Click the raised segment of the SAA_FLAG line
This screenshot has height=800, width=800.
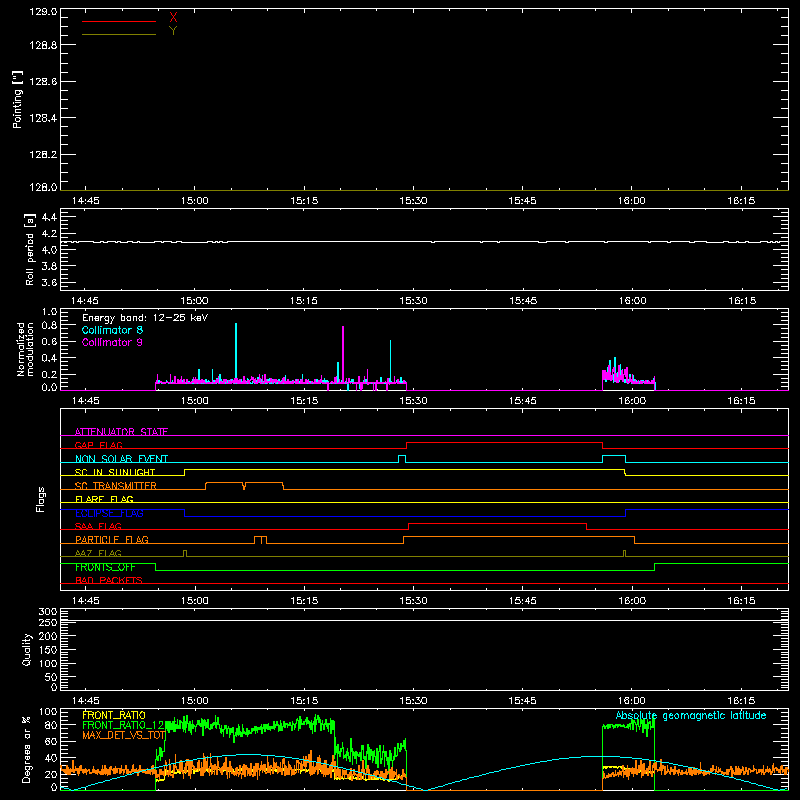point(497,523)
